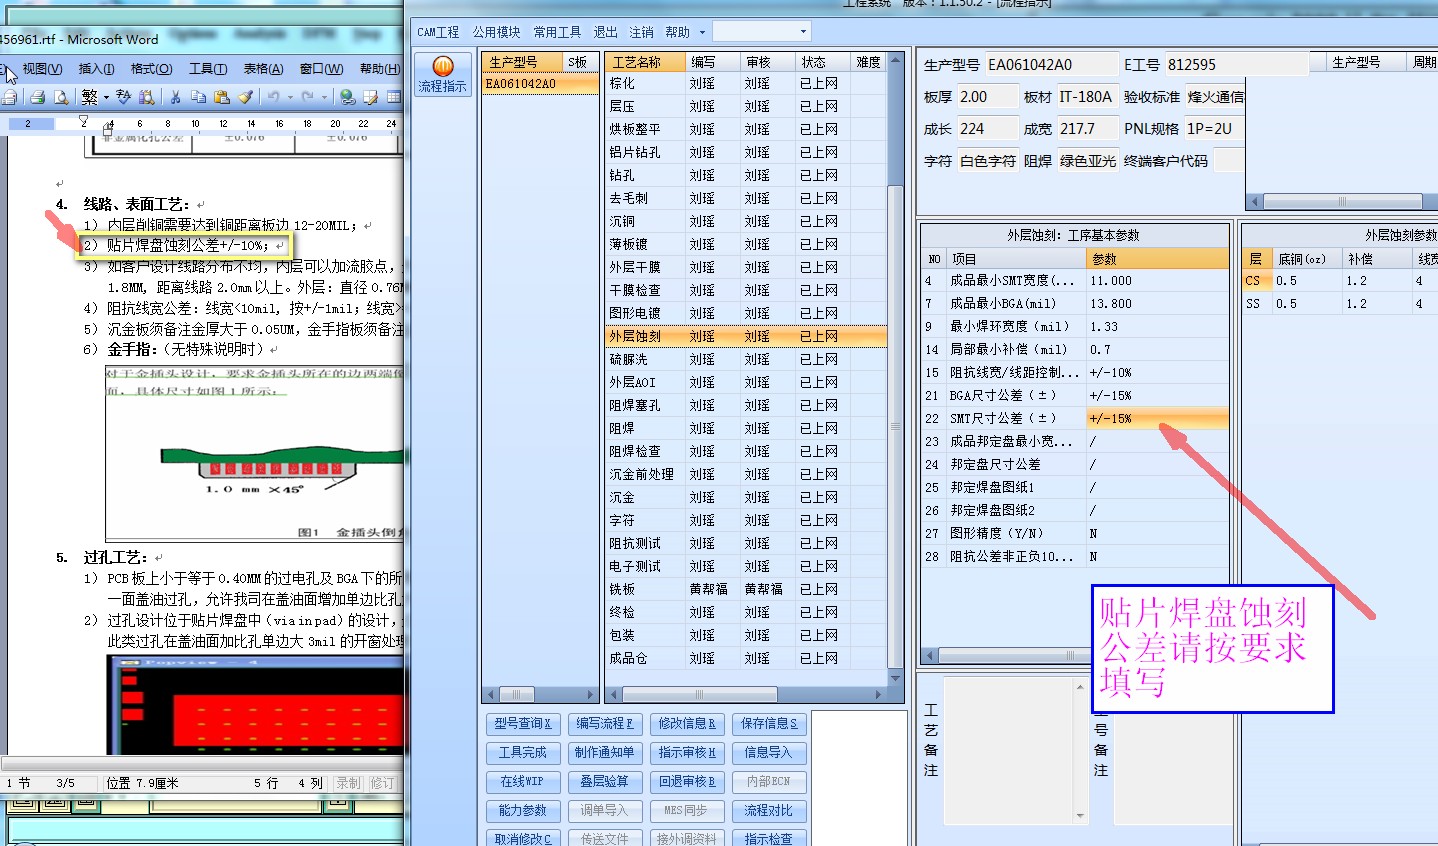Open the 常用工具 menu
The height and width of the screenshot is (846, 1438).
(557, 32)
